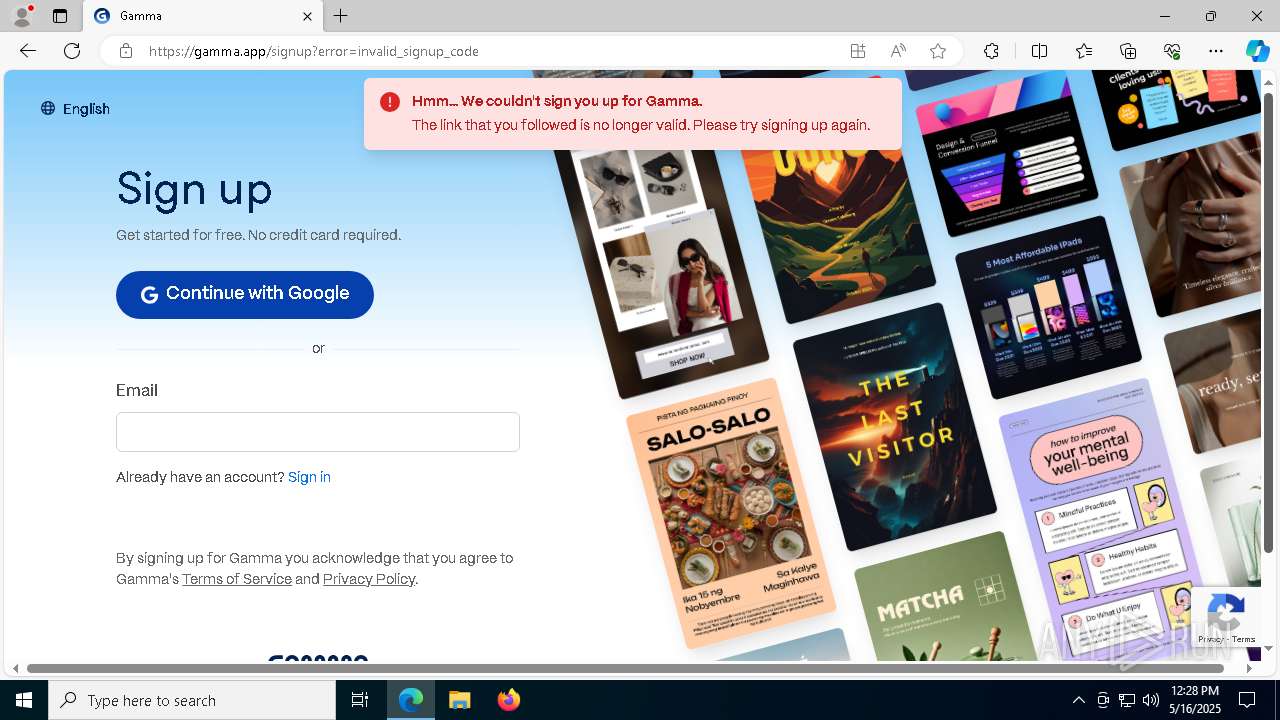
Task: Click the taskbar search box
Action: tap(192, 700)
